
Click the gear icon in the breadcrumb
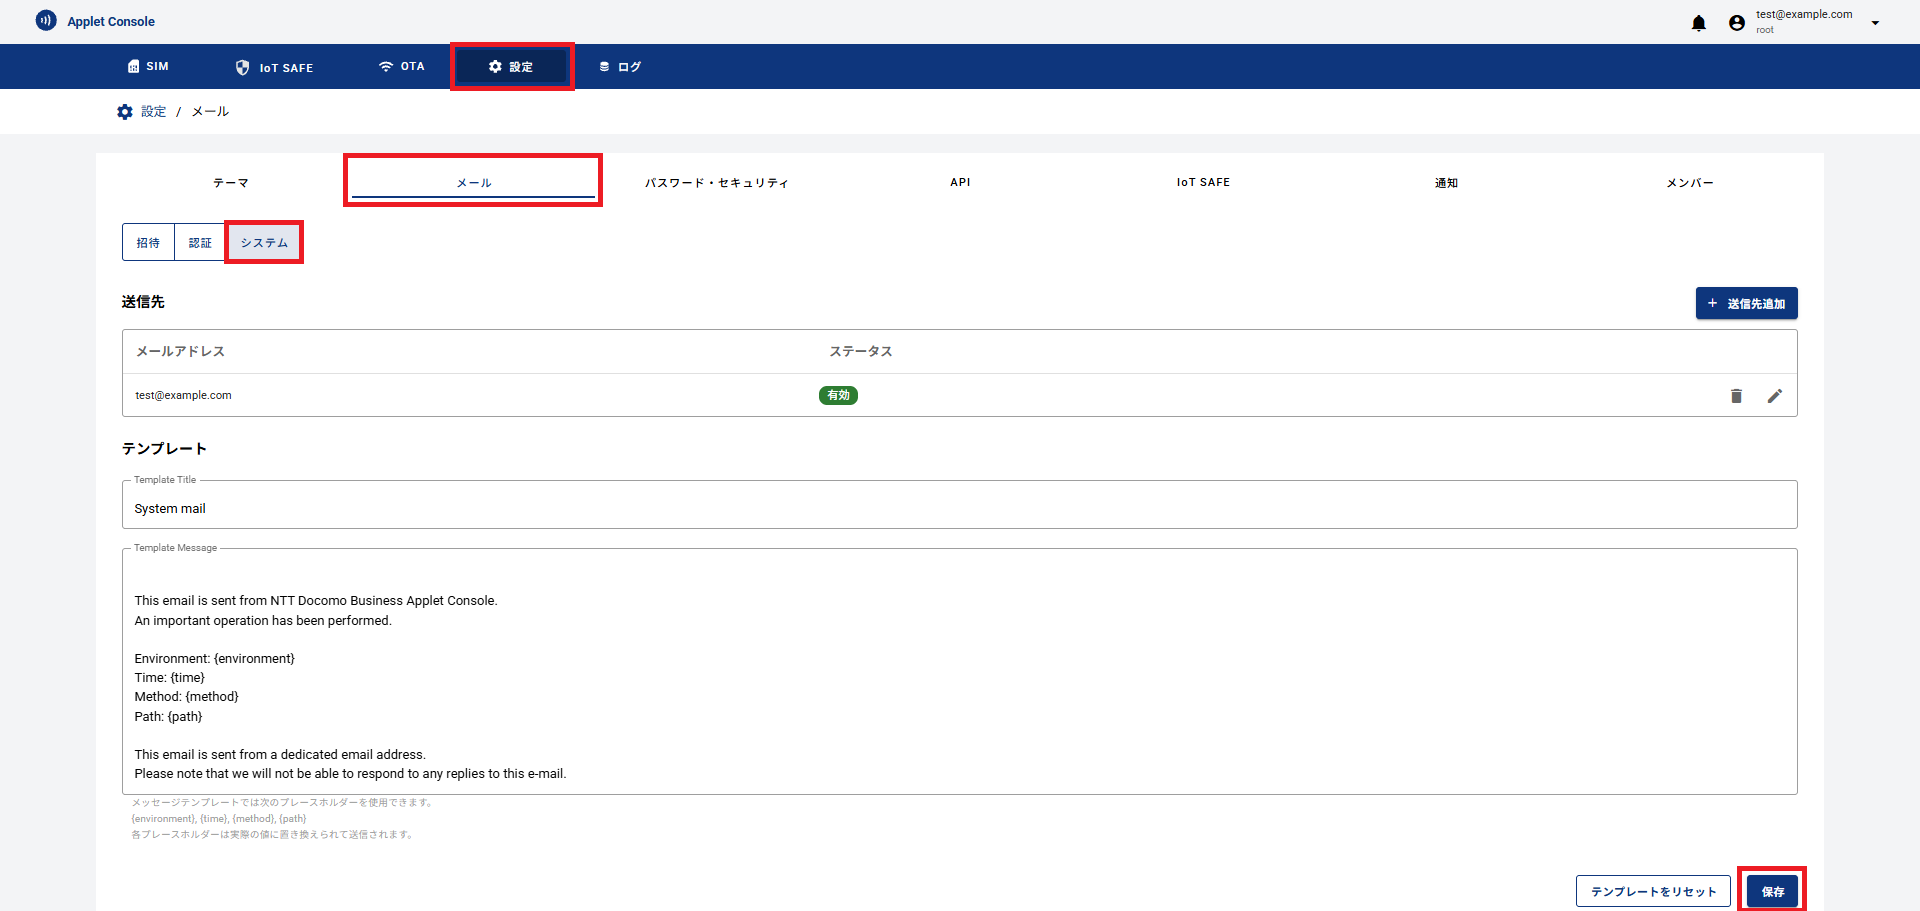coord(125,112)
